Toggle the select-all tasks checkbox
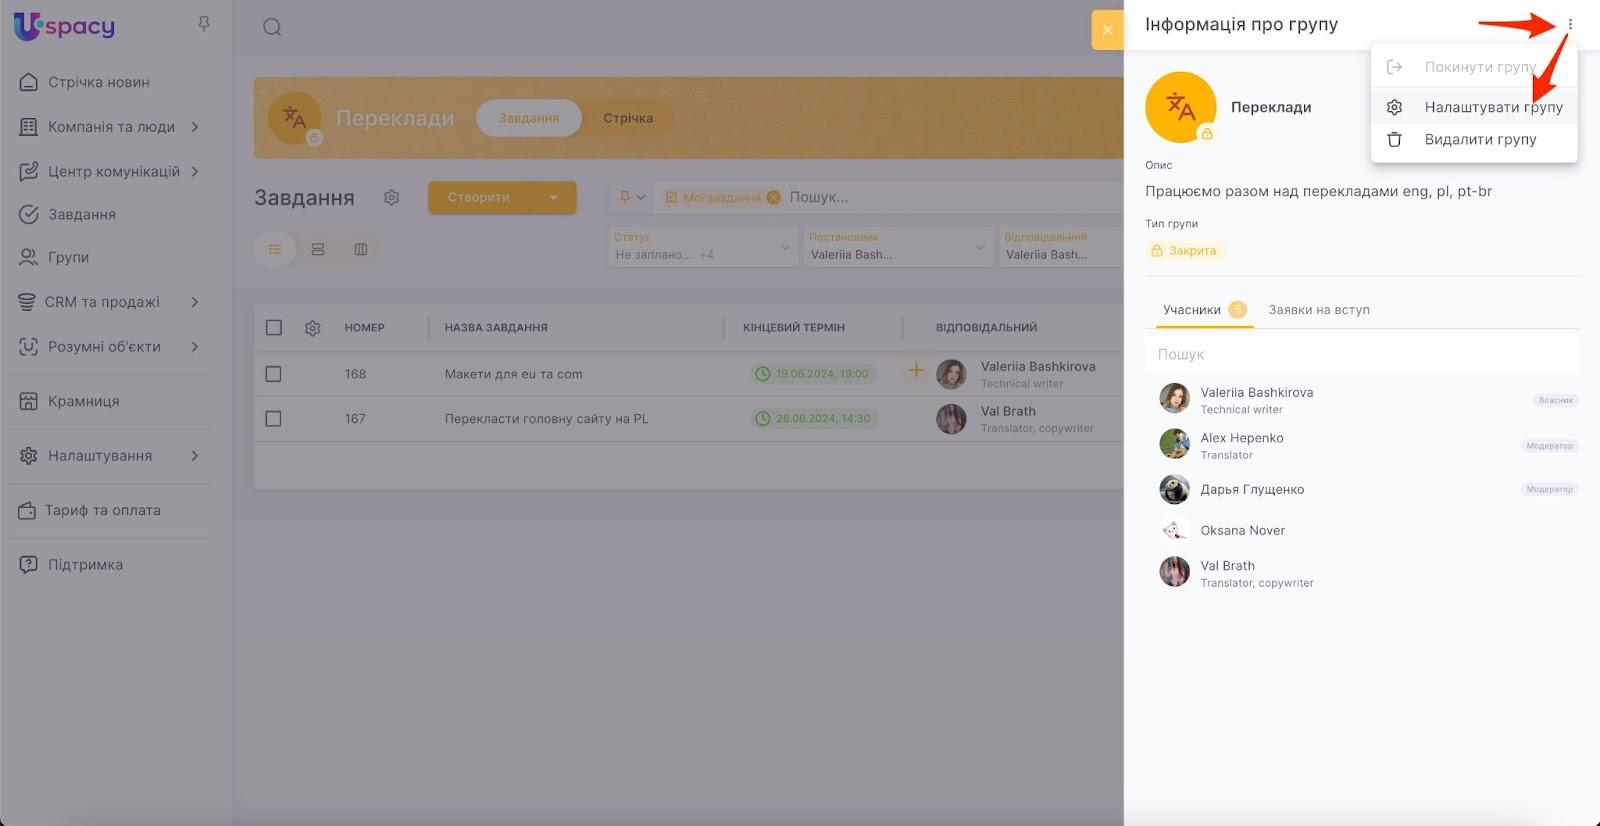The height and width of the screenshot is (826, 1600). 274,328
